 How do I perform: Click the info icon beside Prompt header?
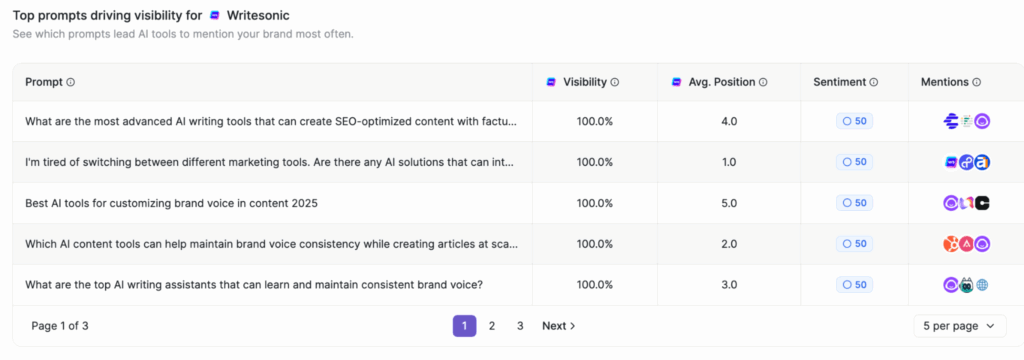pyautogui.click(x=71, y=82)
